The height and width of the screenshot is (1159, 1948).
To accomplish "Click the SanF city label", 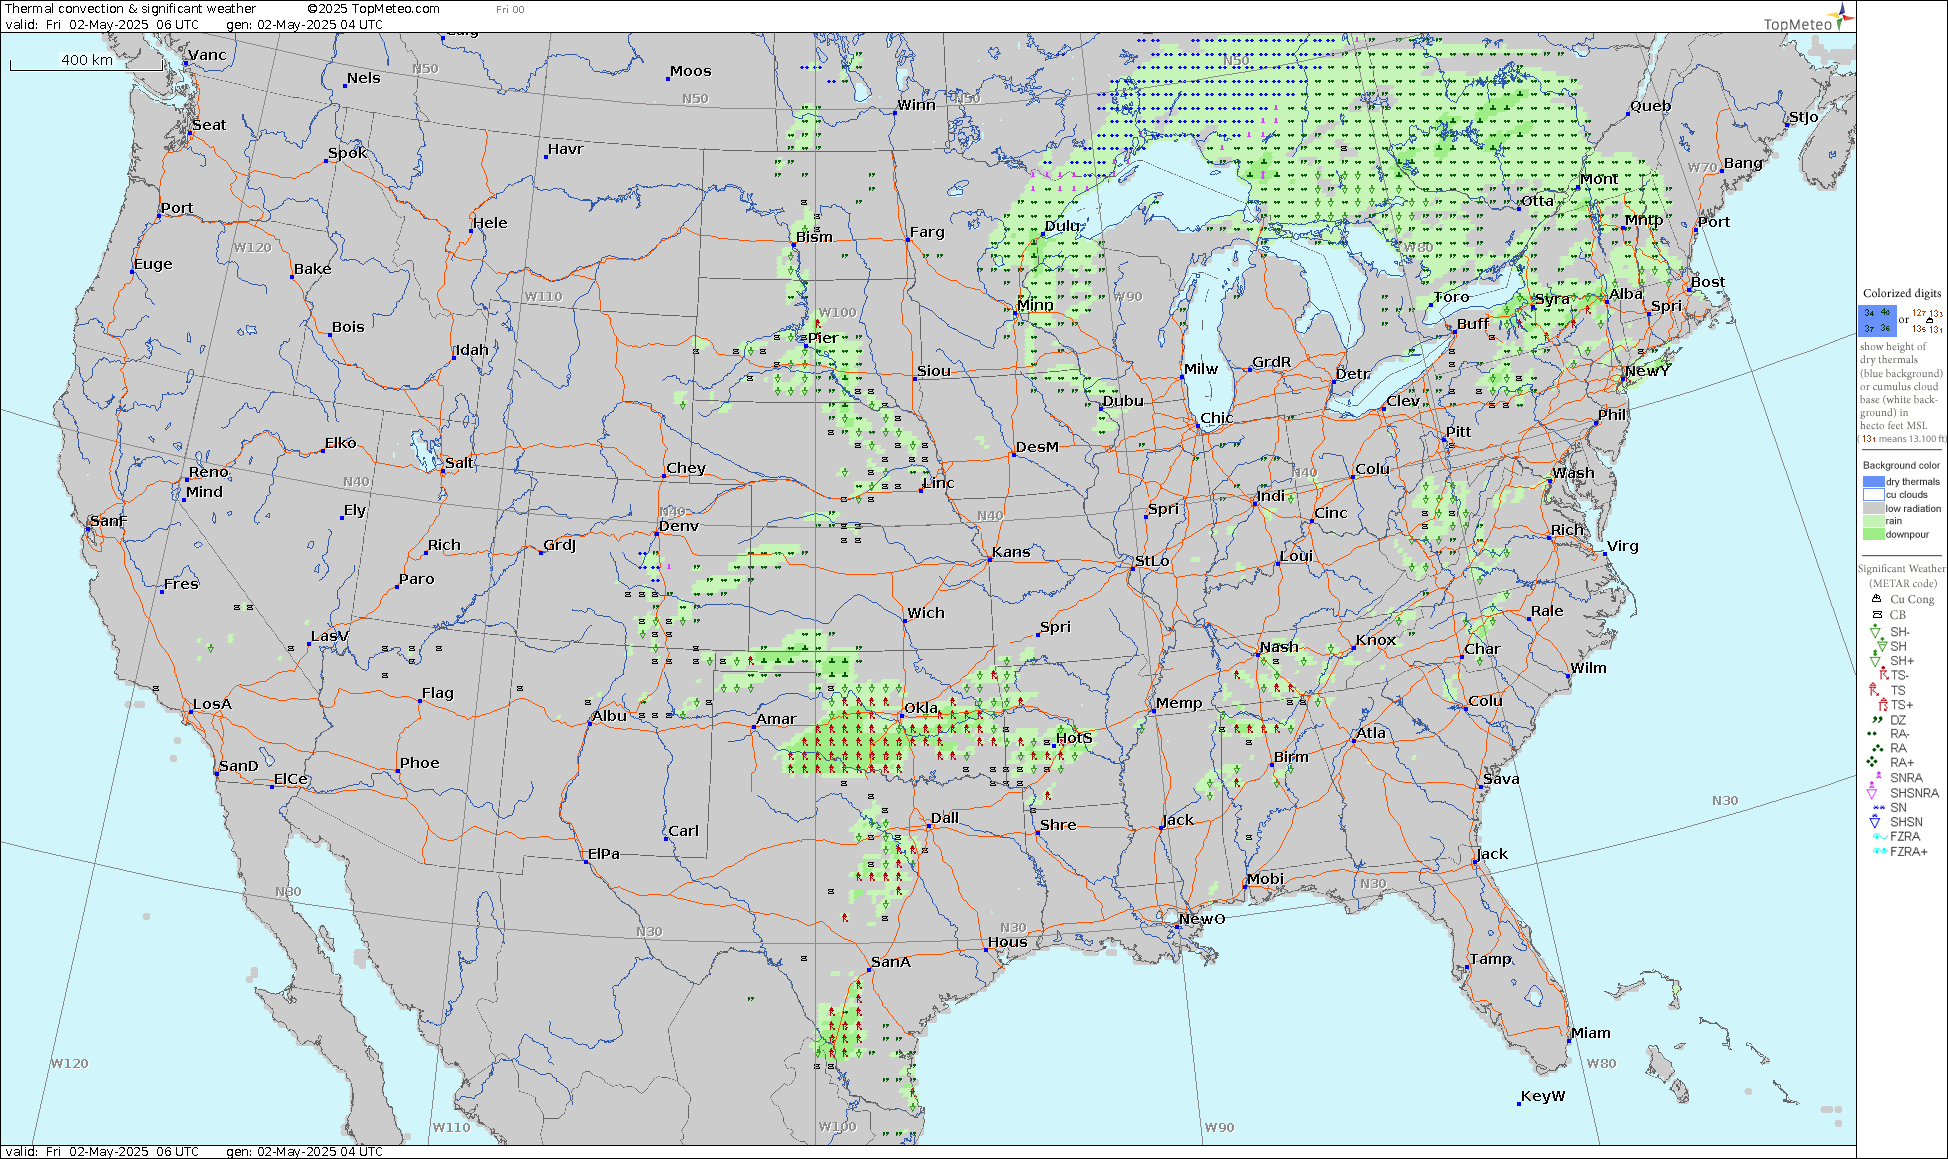I will (108, 520).
